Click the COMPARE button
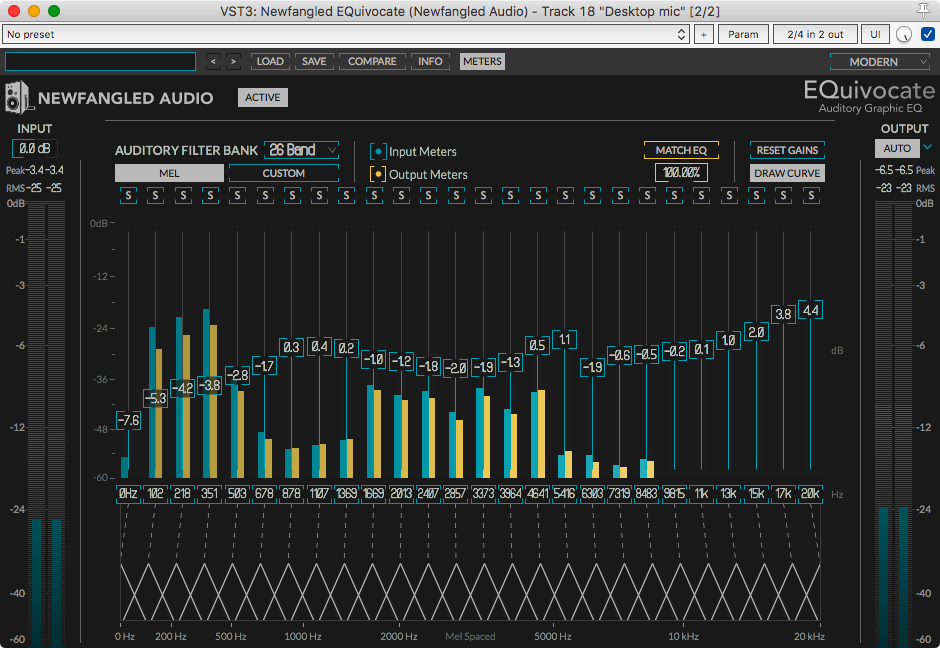Screen dimensions: 940x648 click(x=372, y=61)
